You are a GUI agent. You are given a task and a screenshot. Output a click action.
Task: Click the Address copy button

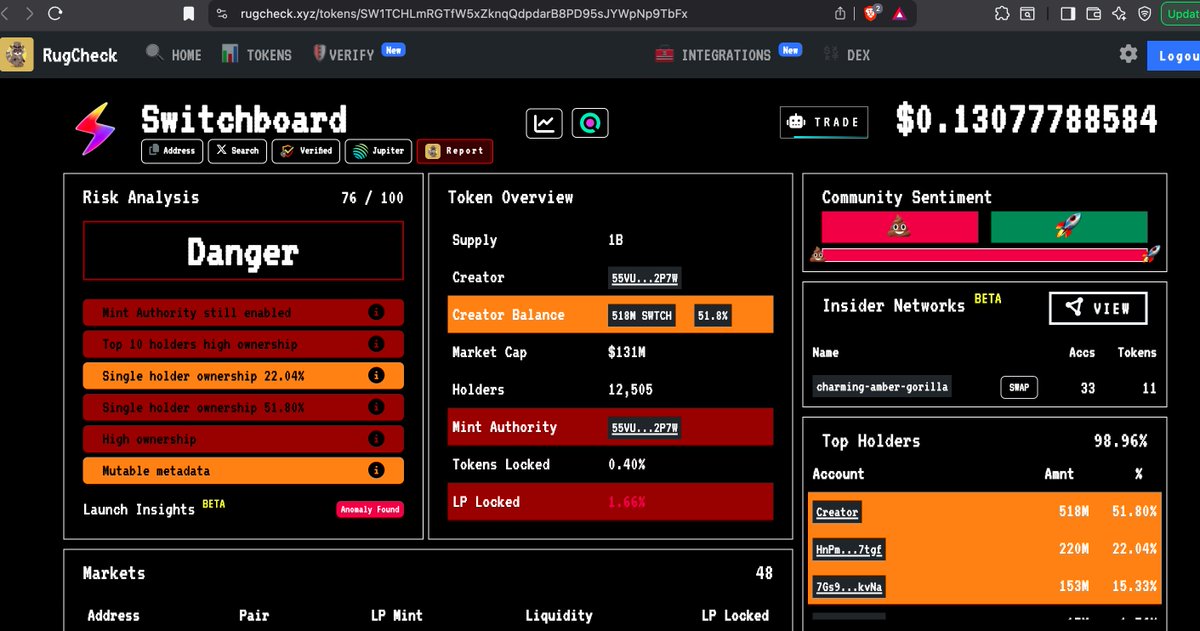pyautogui.click(x=172, y=151)
